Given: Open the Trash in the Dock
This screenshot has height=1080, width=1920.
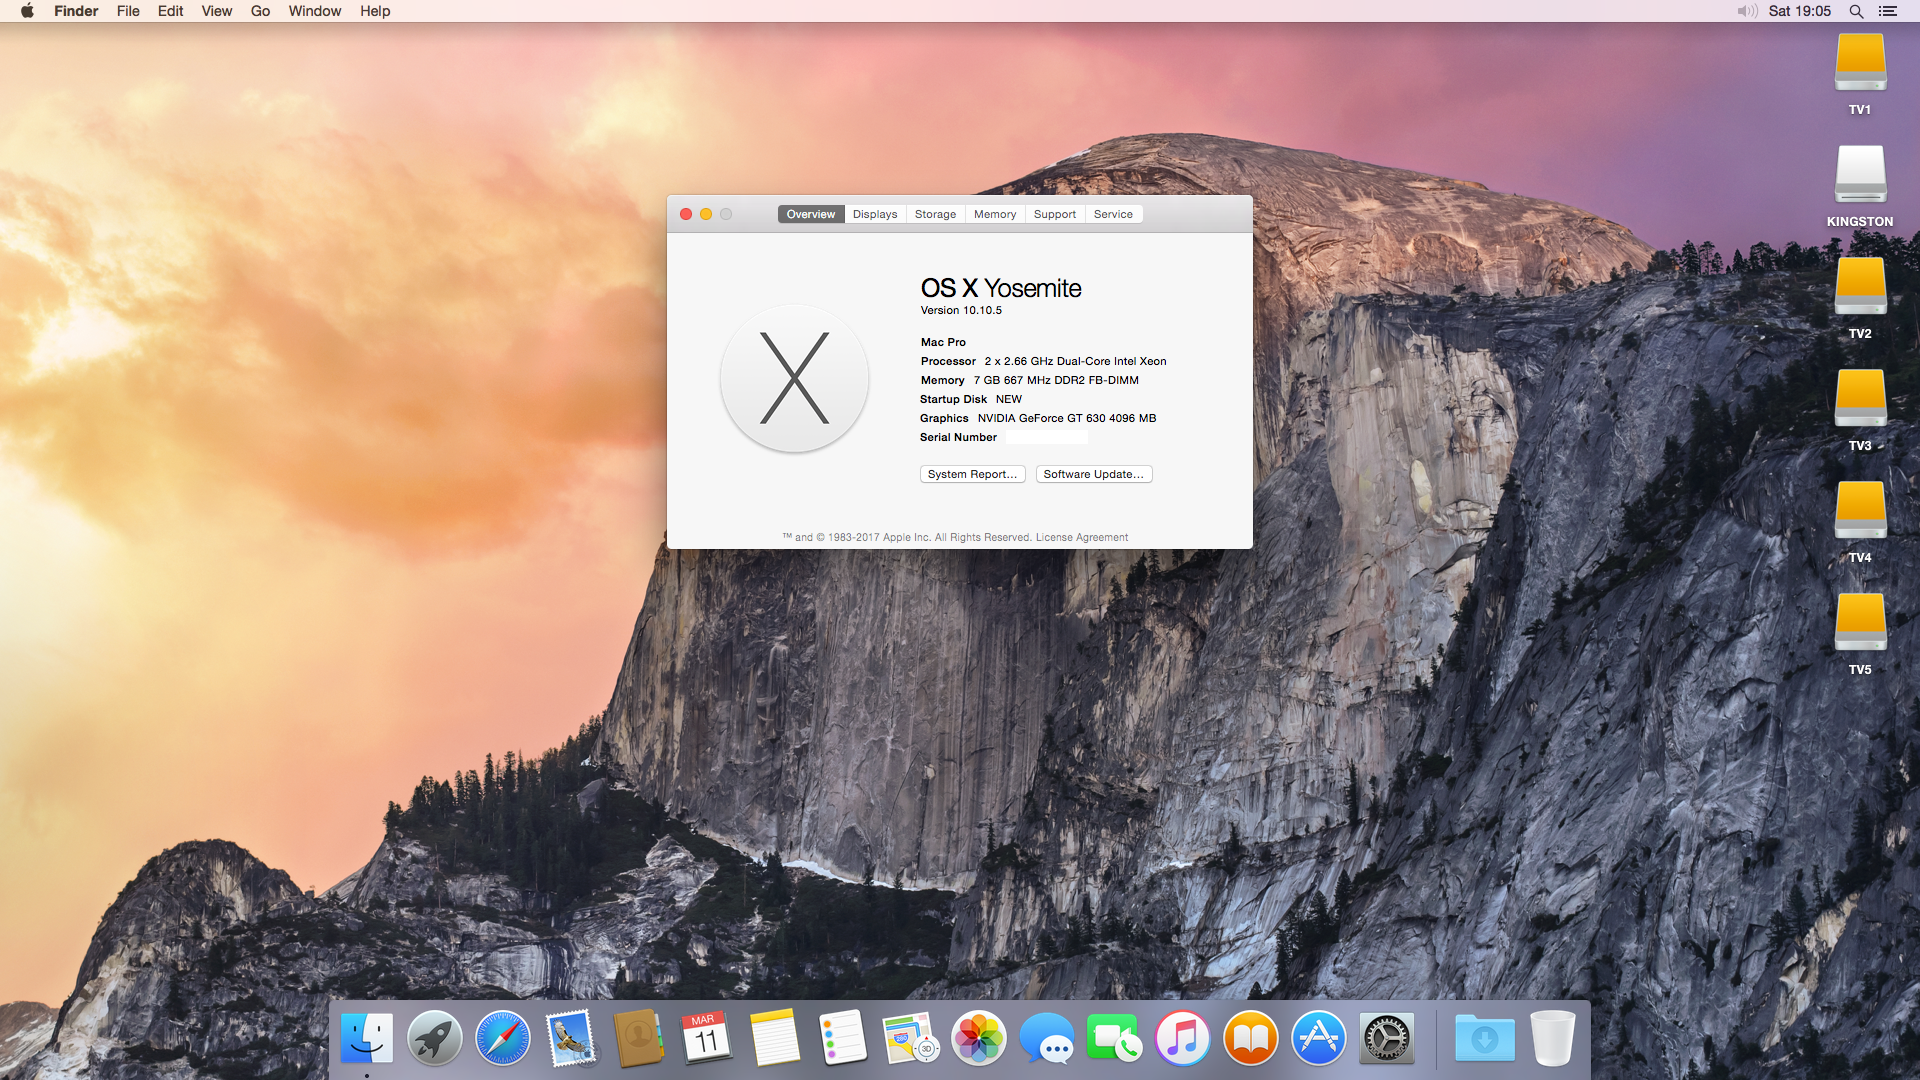Looking at the screenshot, I should (1552, 1039).
